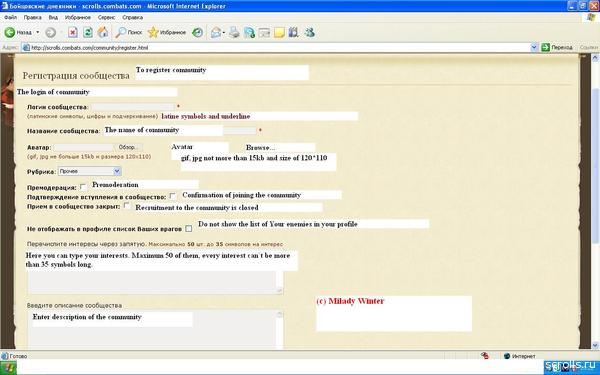Image resolution: width=600 pixels, height=375 pixels.
Task: Click the Mail envelope toolbar icon
Action: 216,33
